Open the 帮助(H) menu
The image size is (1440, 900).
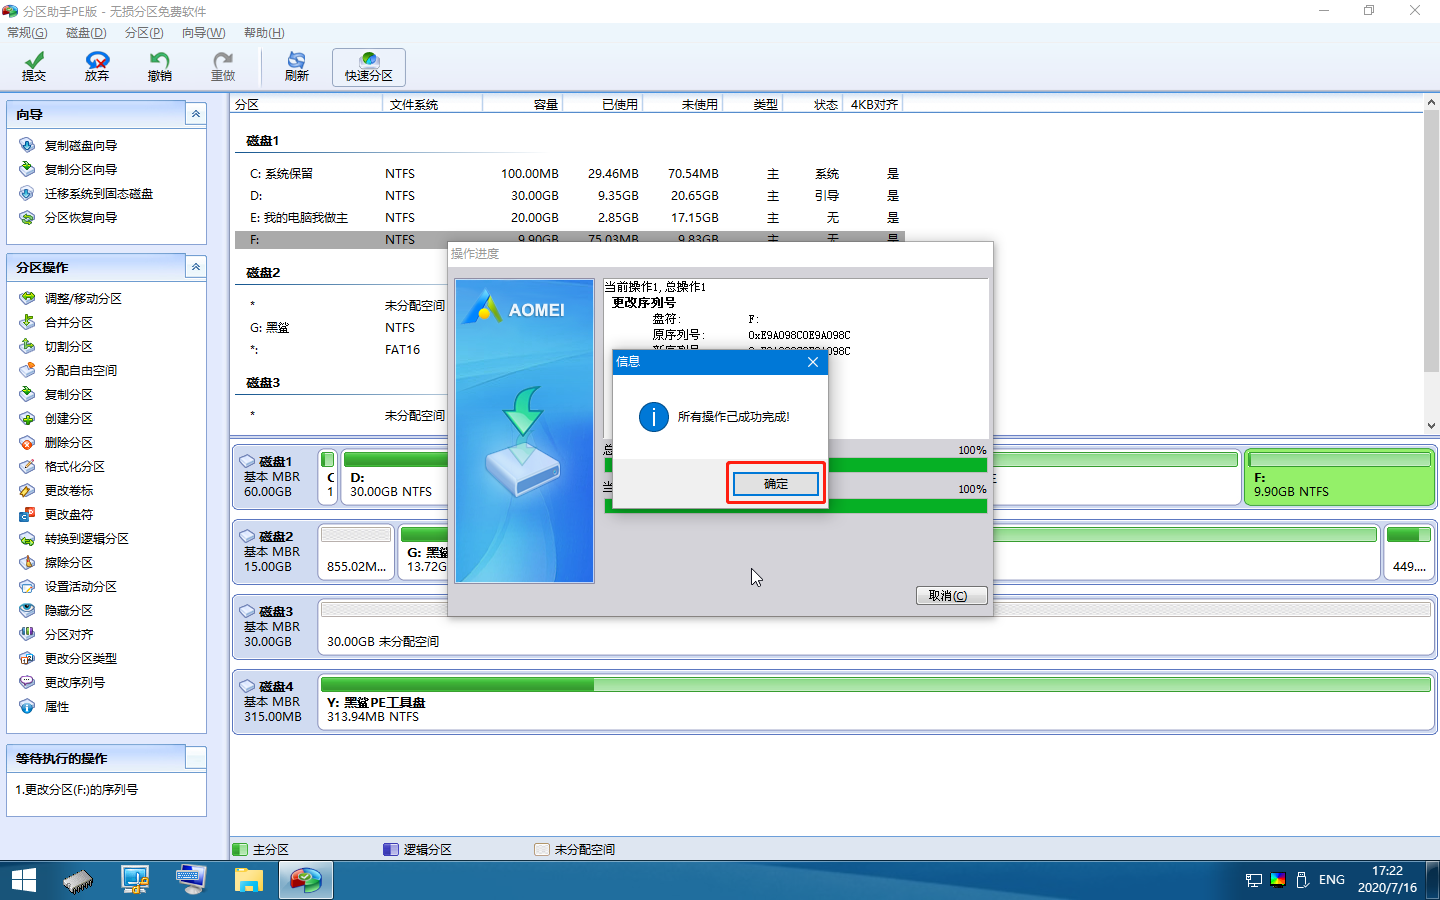pyautogui.click(x=264, y=33)
